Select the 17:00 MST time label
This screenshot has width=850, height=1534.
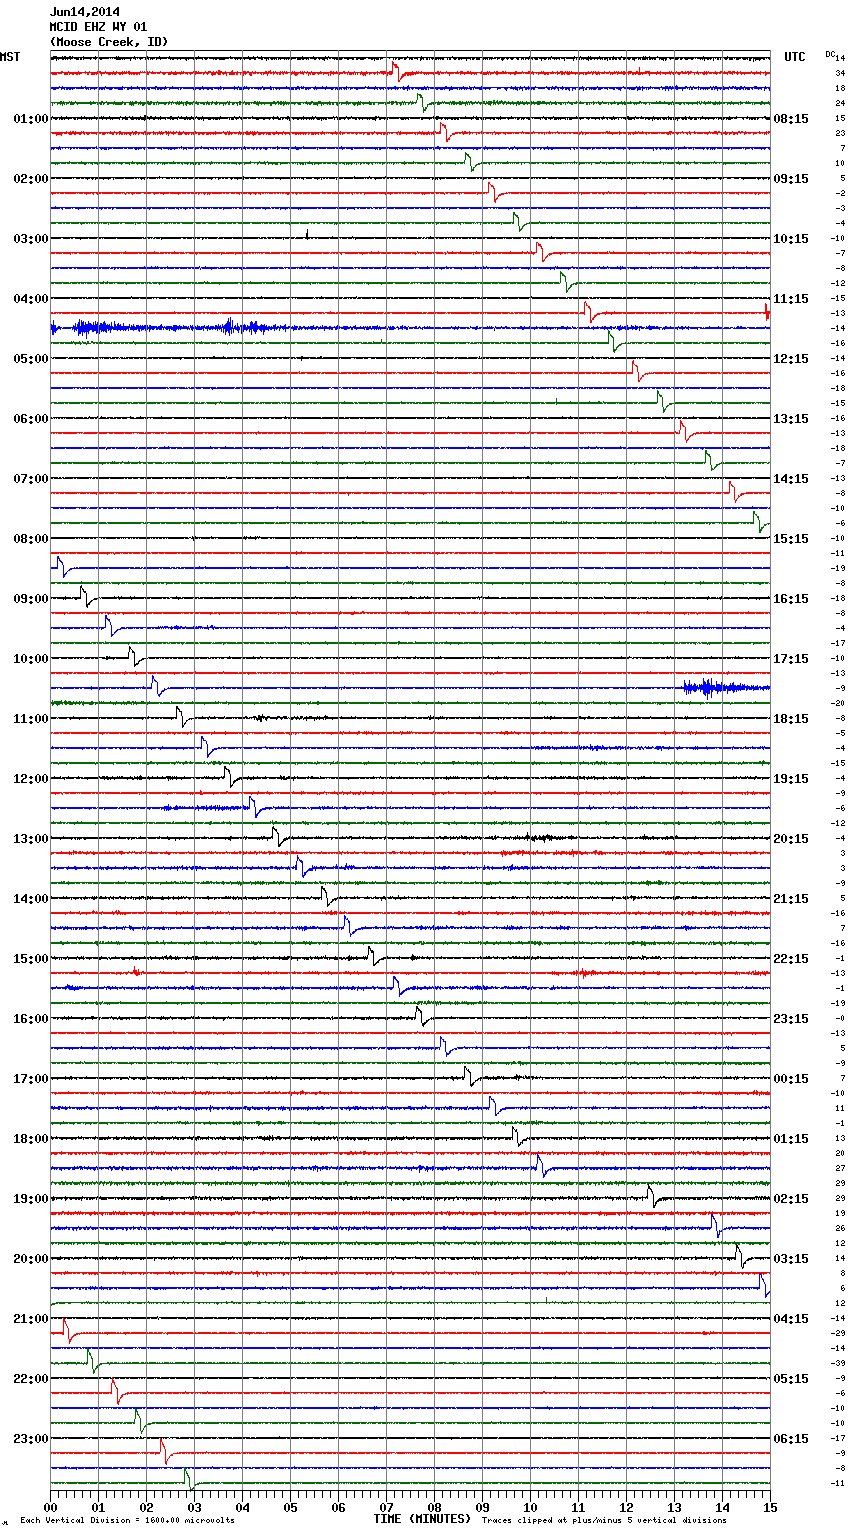31,1079
